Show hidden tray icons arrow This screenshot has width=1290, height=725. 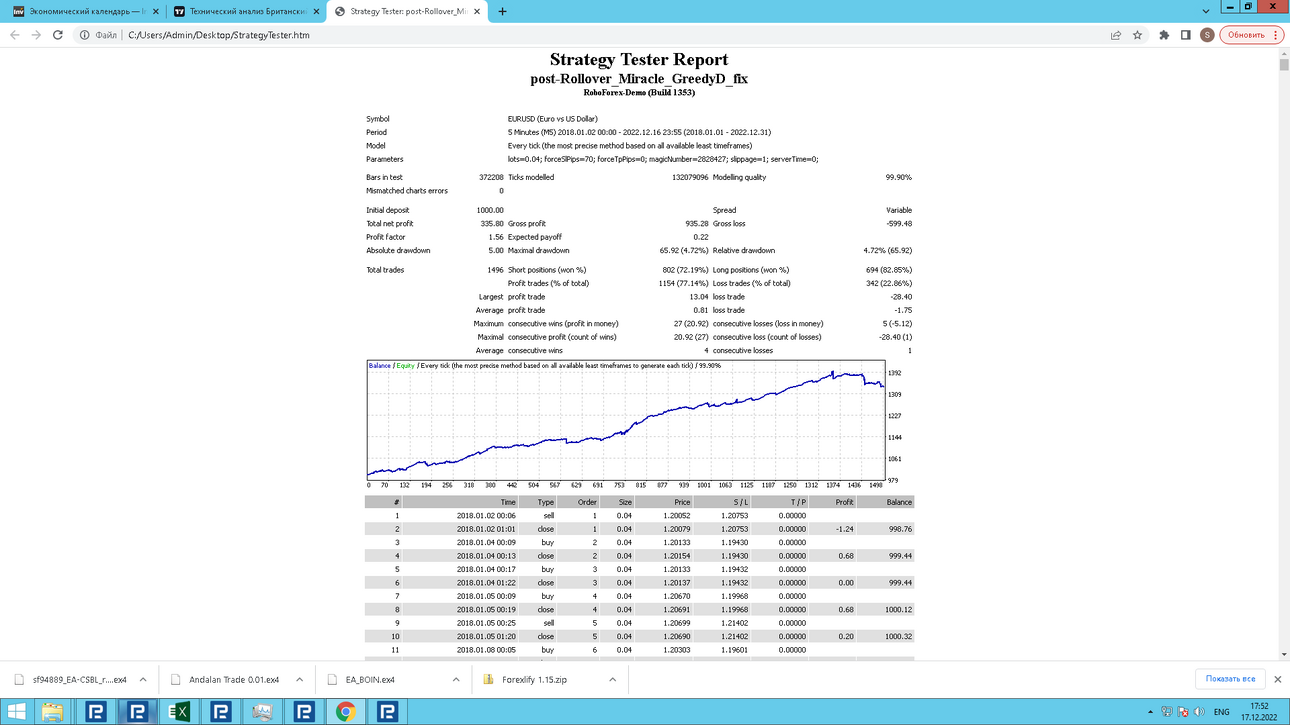coord(1152,712)
